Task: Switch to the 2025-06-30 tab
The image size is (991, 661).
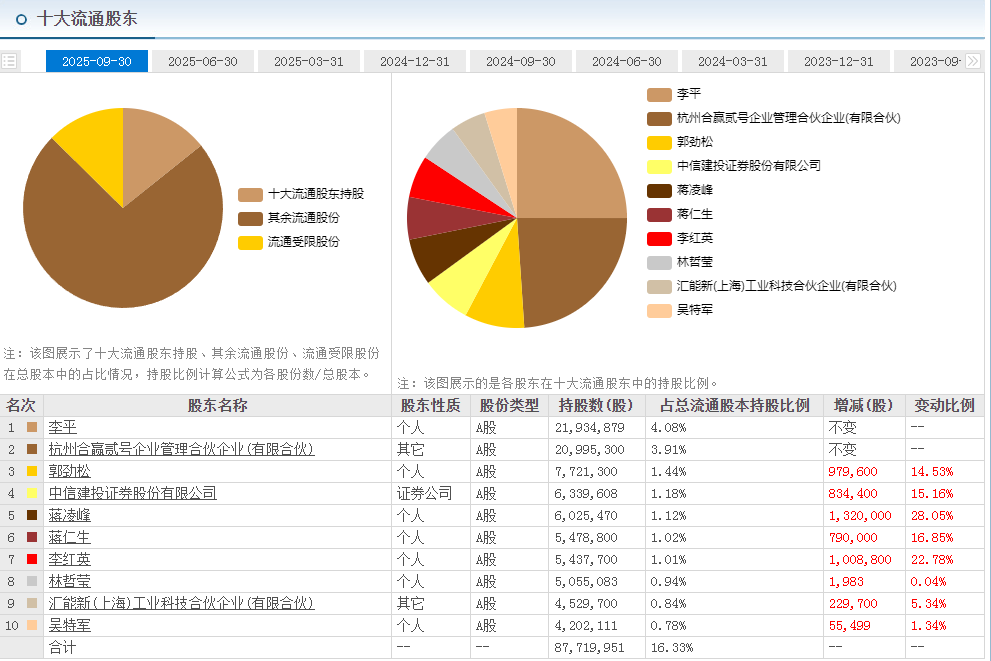Action: click(203, 61)
